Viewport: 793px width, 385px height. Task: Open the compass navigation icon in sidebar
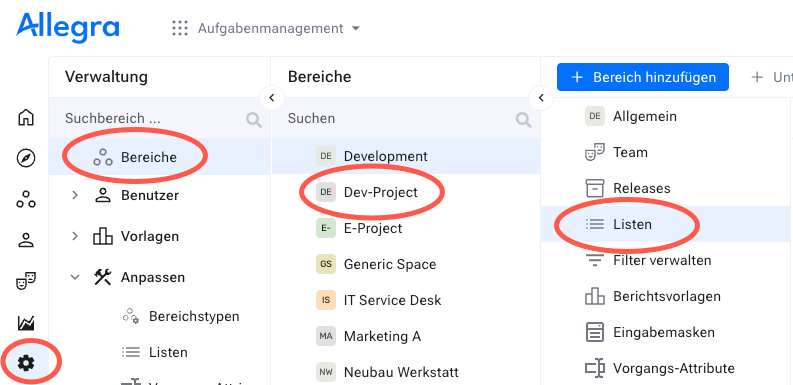tap(26, 158)
